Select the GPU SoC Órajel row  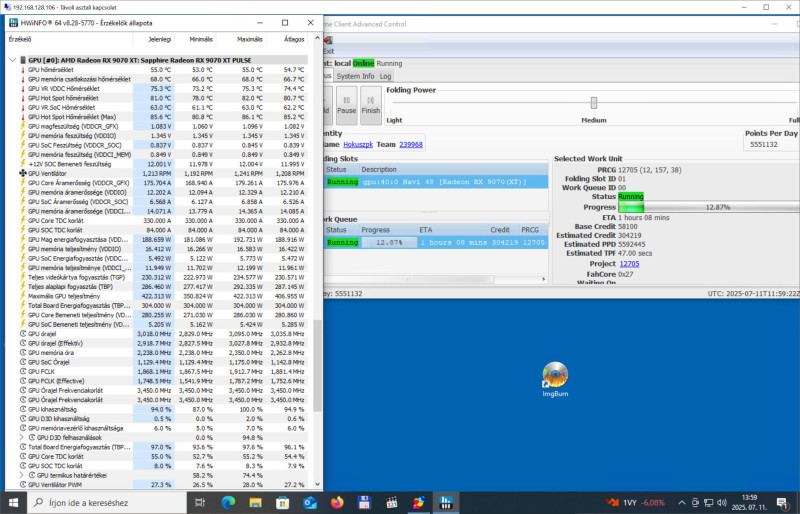point(158,362)
